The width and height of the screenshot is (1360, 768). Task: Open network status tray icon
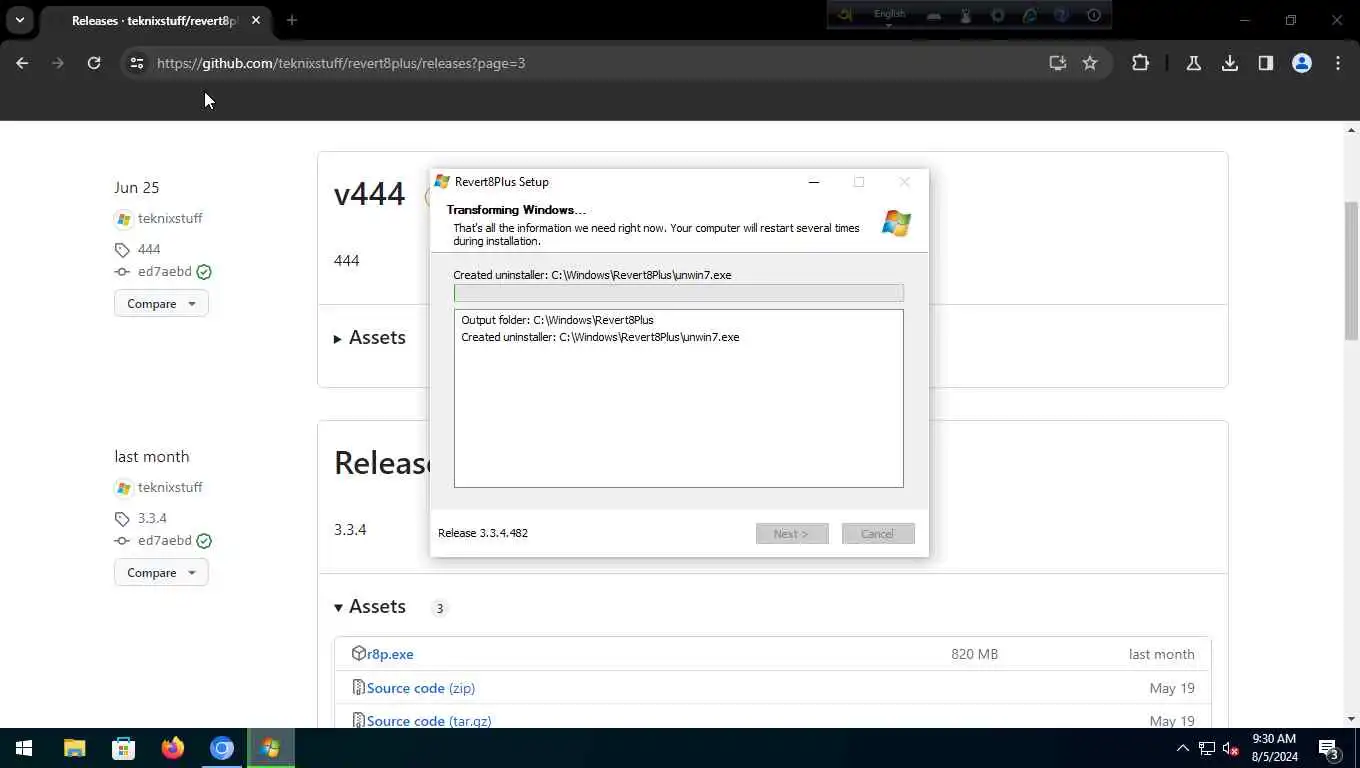1207,748
